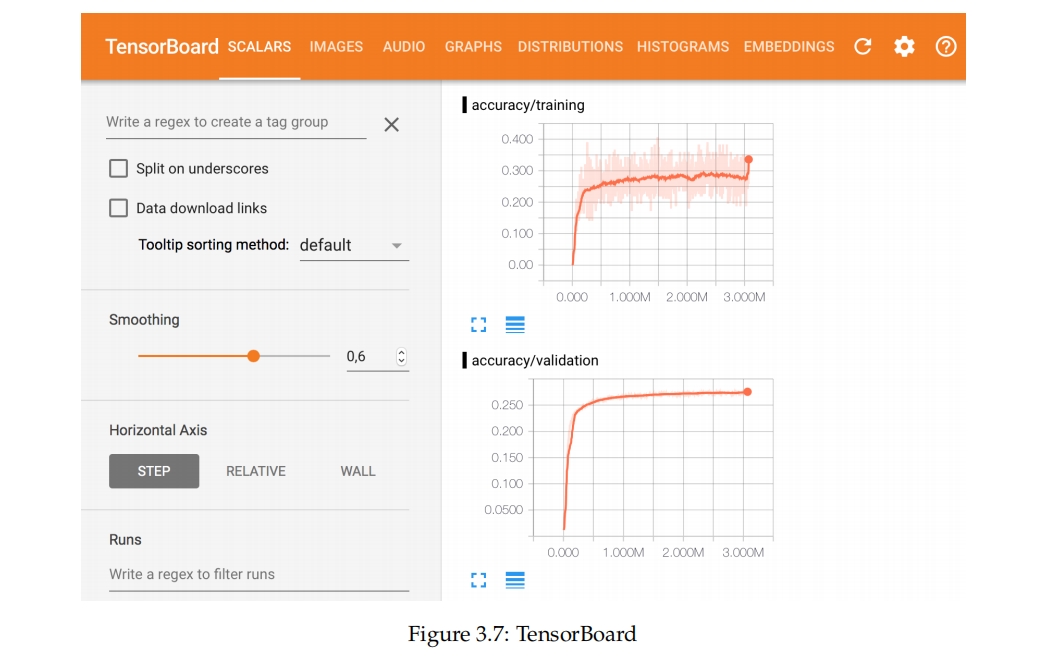Click the Tooltip sorting method label
1038x664 pixels.
click(x=214, y=245)
